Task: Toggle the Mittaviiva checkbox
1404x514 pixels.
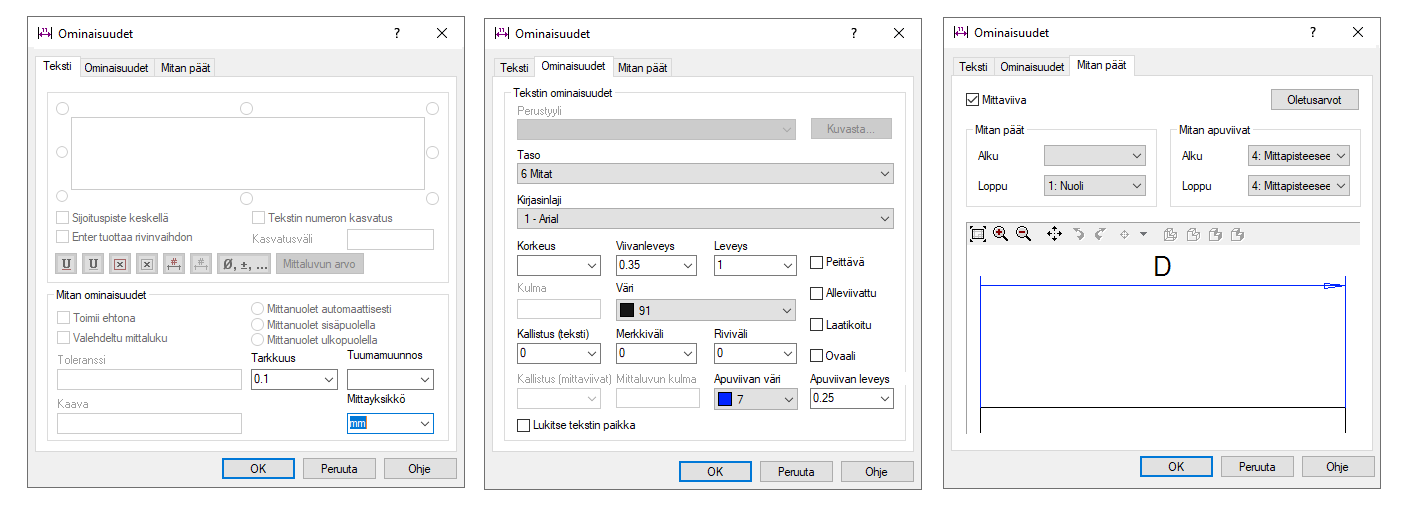Action: coord(972,100)
